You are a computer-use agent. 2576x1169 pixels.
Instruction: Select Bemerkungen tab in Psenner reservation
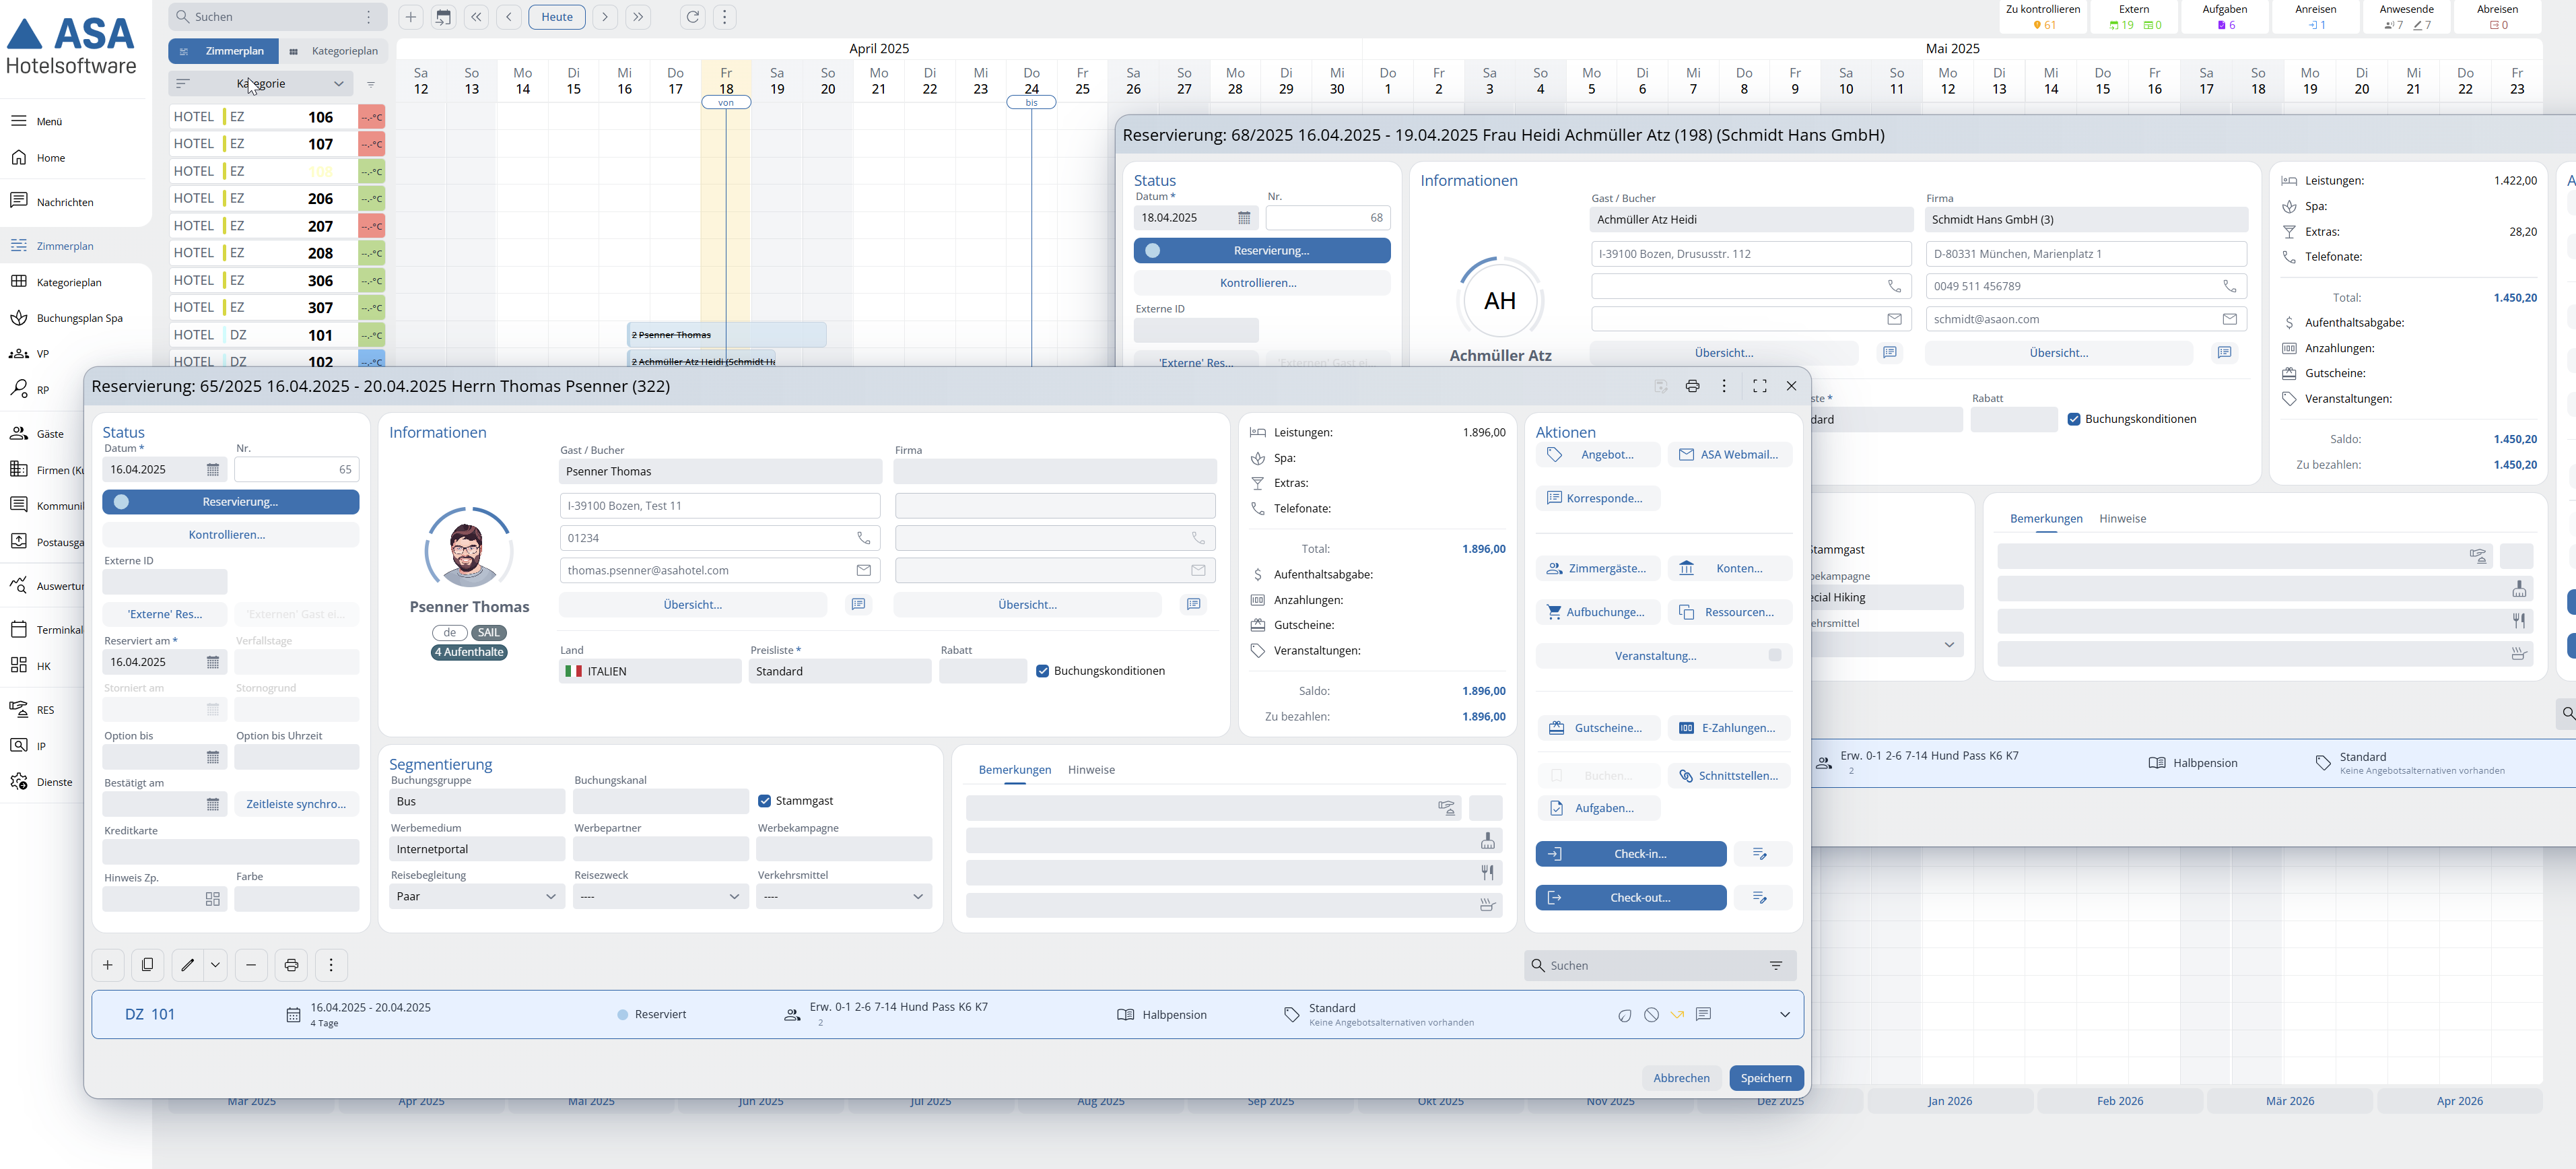click(1015, 770)
